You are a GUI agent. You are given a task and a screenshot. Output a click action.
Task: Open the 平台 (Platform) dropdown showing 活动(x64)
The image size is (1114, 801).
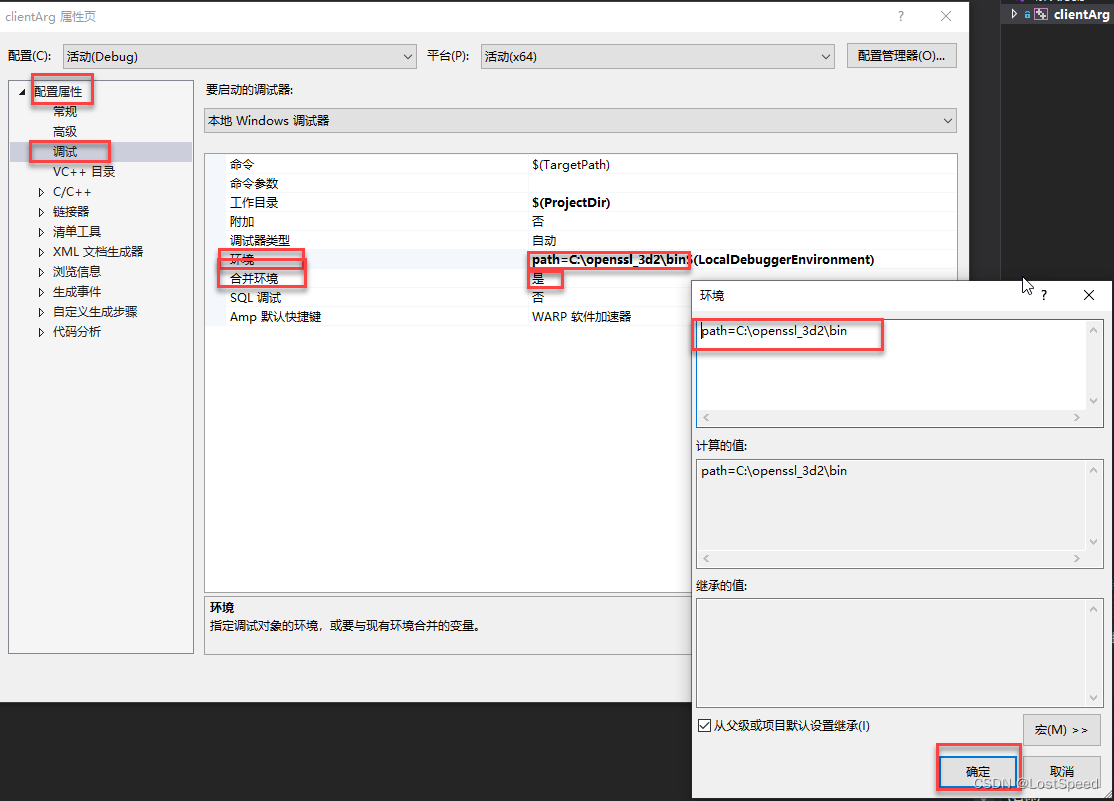(657, 57)
